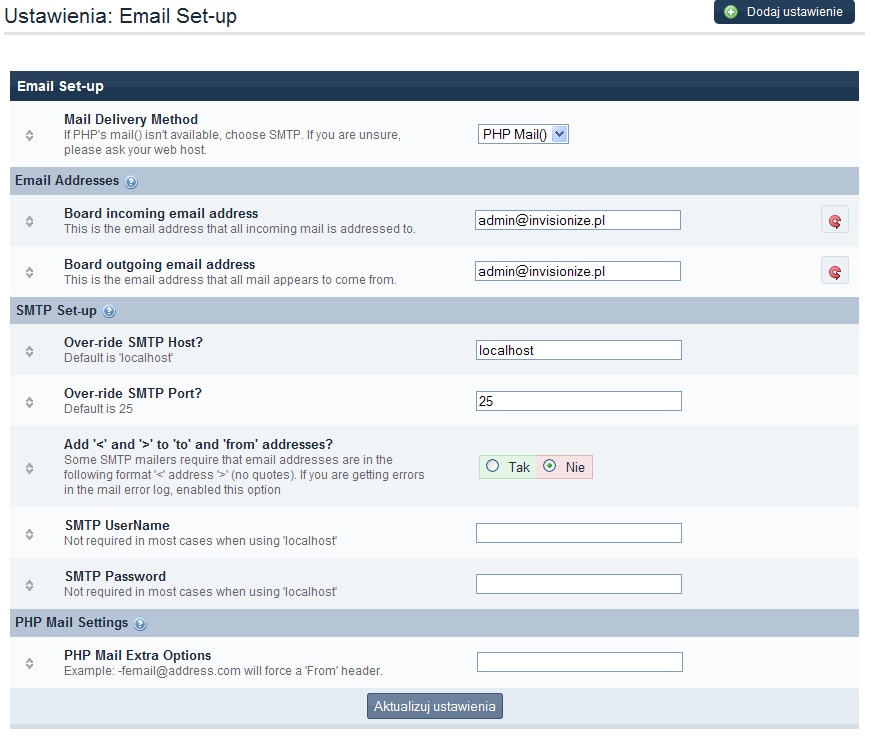Click reorder arrows beside PHP Mail Extra Options
878x747 pixels.
[x=30, y=662]
